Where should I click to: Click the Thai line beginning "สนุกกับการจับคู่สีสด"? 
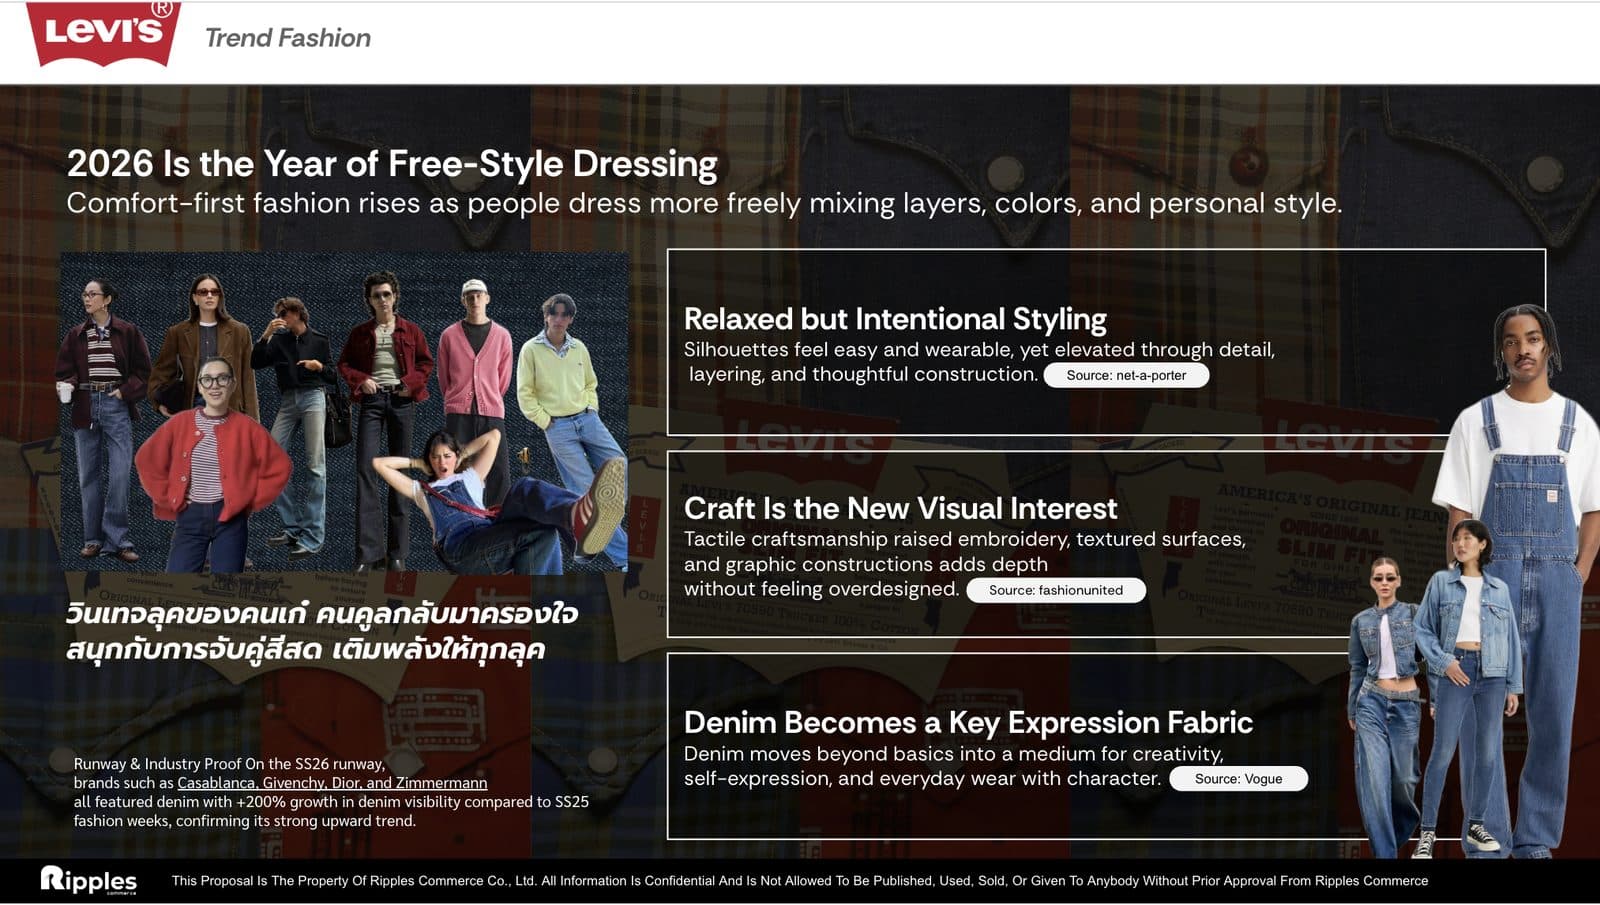coord(305,649)
